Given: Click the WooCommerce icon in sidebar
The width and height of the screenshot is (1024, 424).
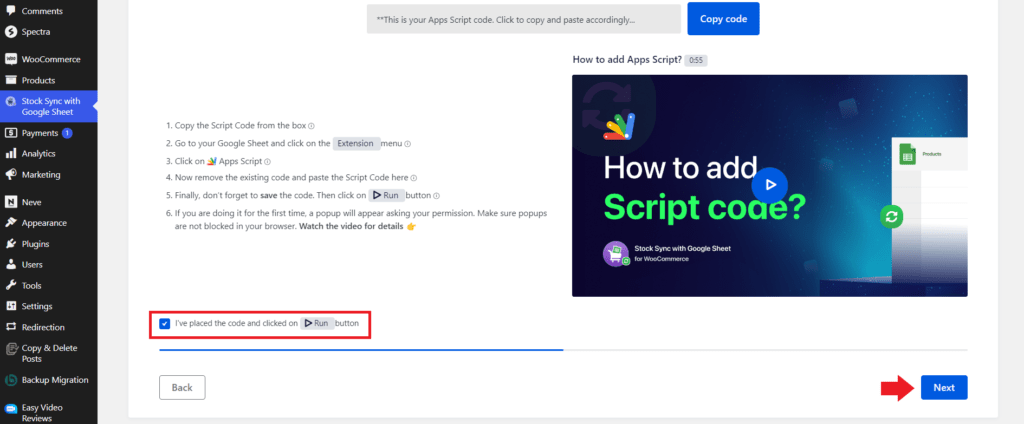Looking at the screenshot, I should (x=10, y=59).
